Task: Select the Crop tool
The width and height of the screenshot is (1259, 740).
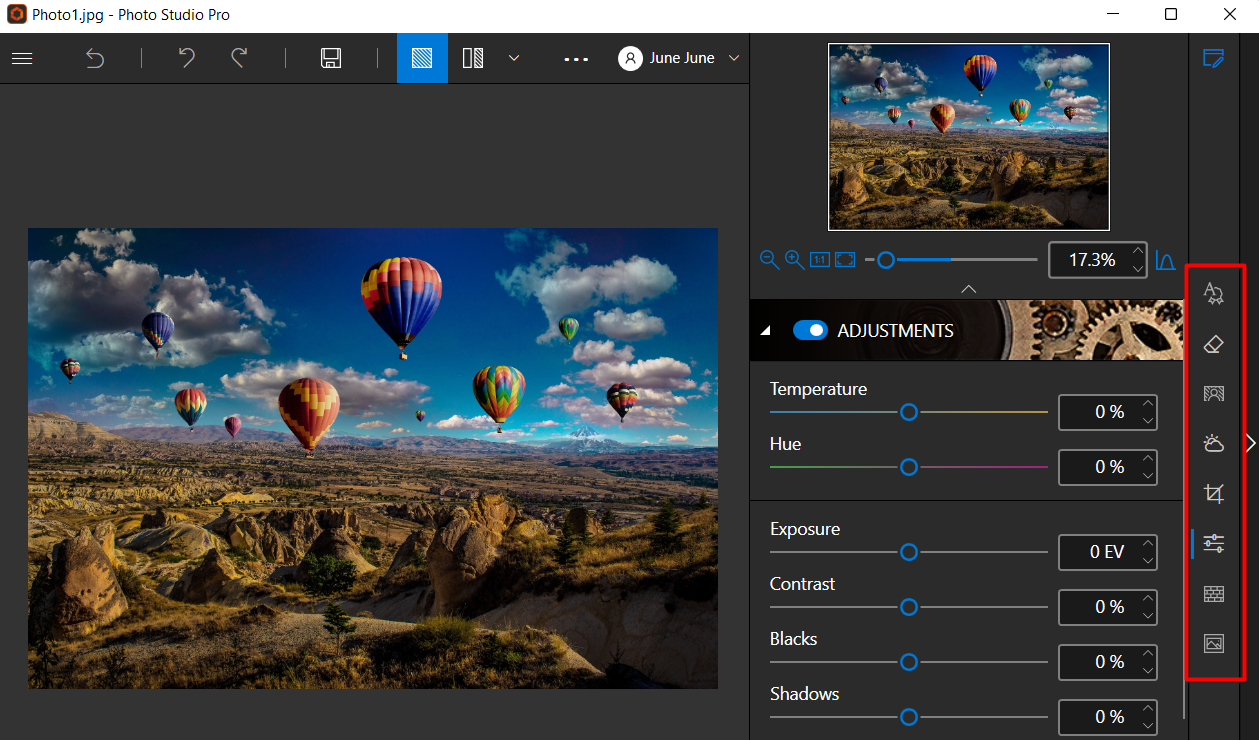Action: tap(1214, 494)
